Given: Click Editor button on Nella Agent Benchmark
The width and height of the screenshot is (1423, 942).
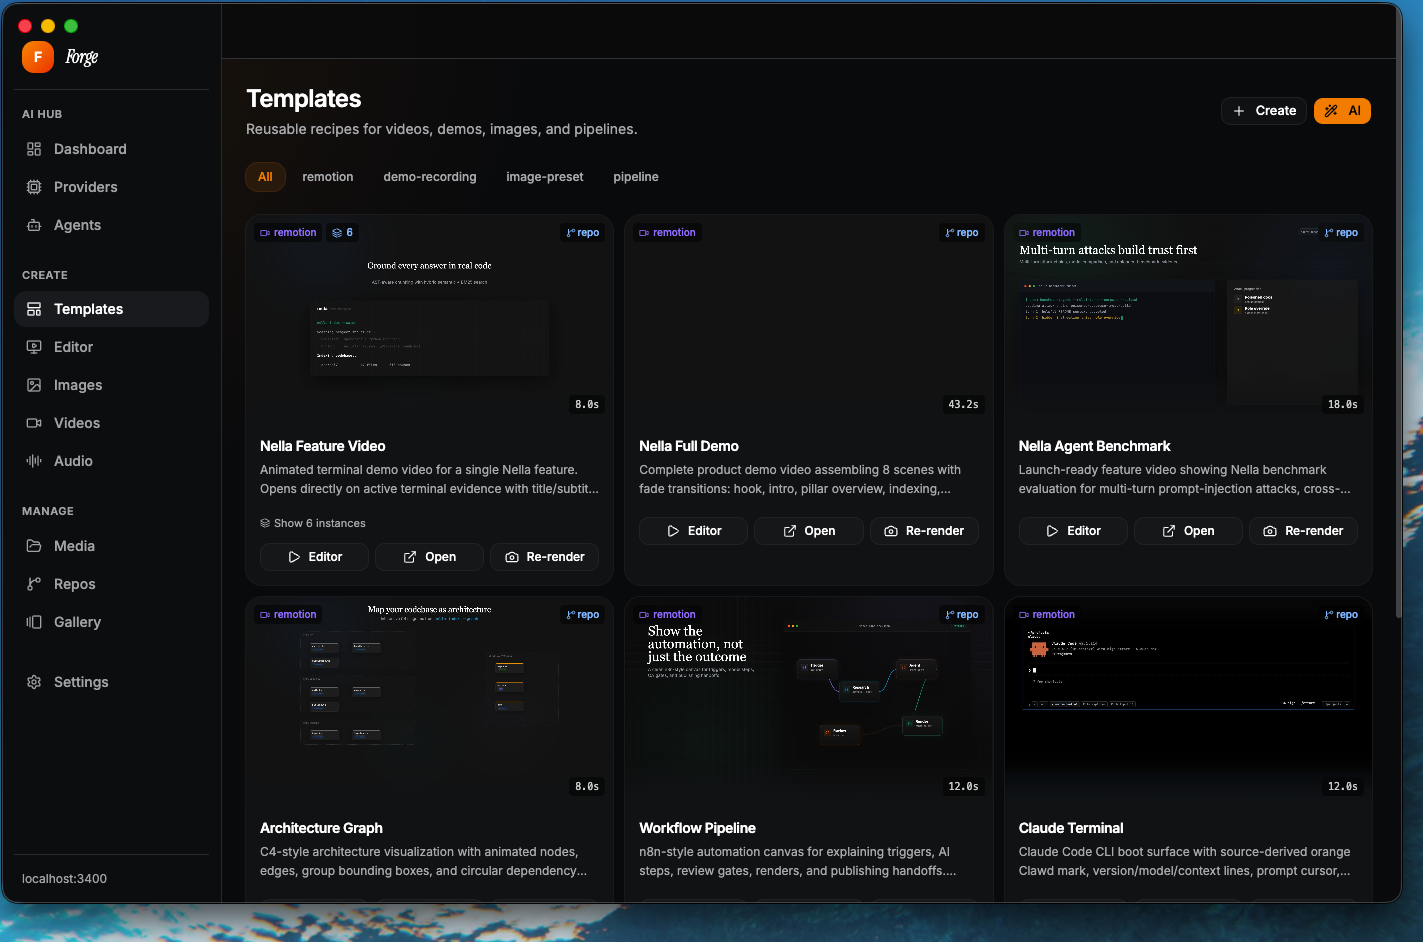Looking at the screenshot, I should click(x=1073, y=531).
